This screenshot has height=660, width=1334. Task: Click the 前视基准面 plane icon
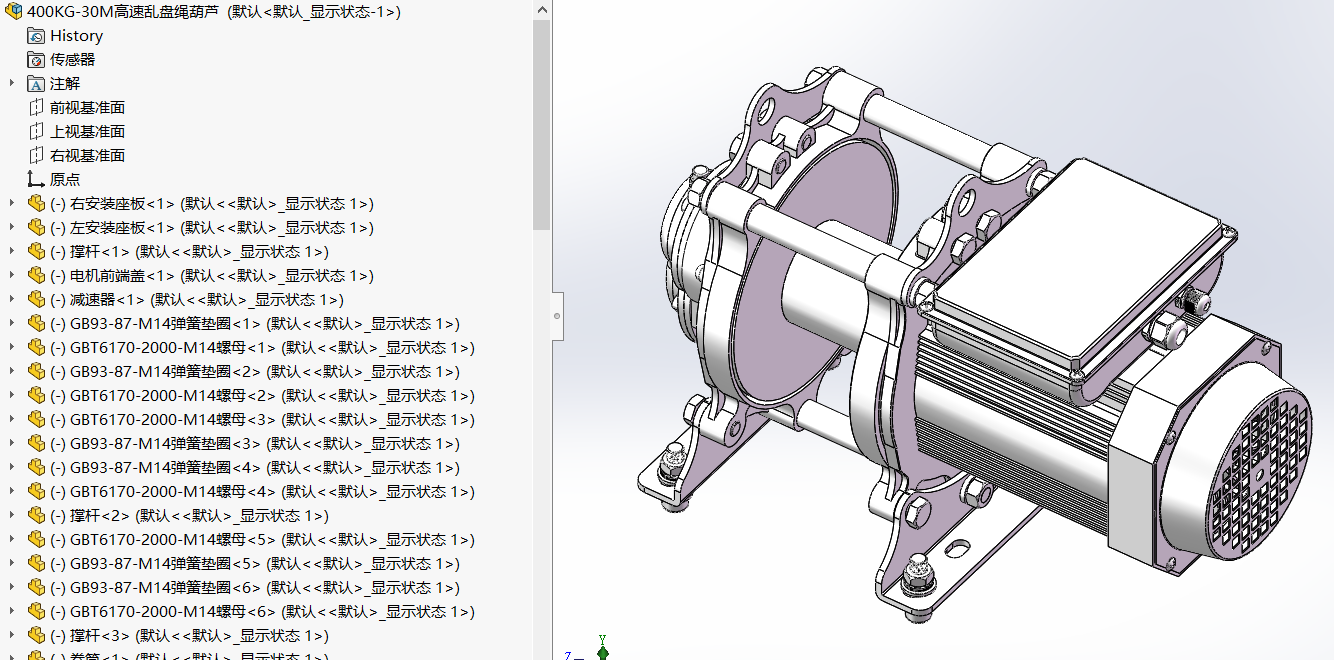37,108
